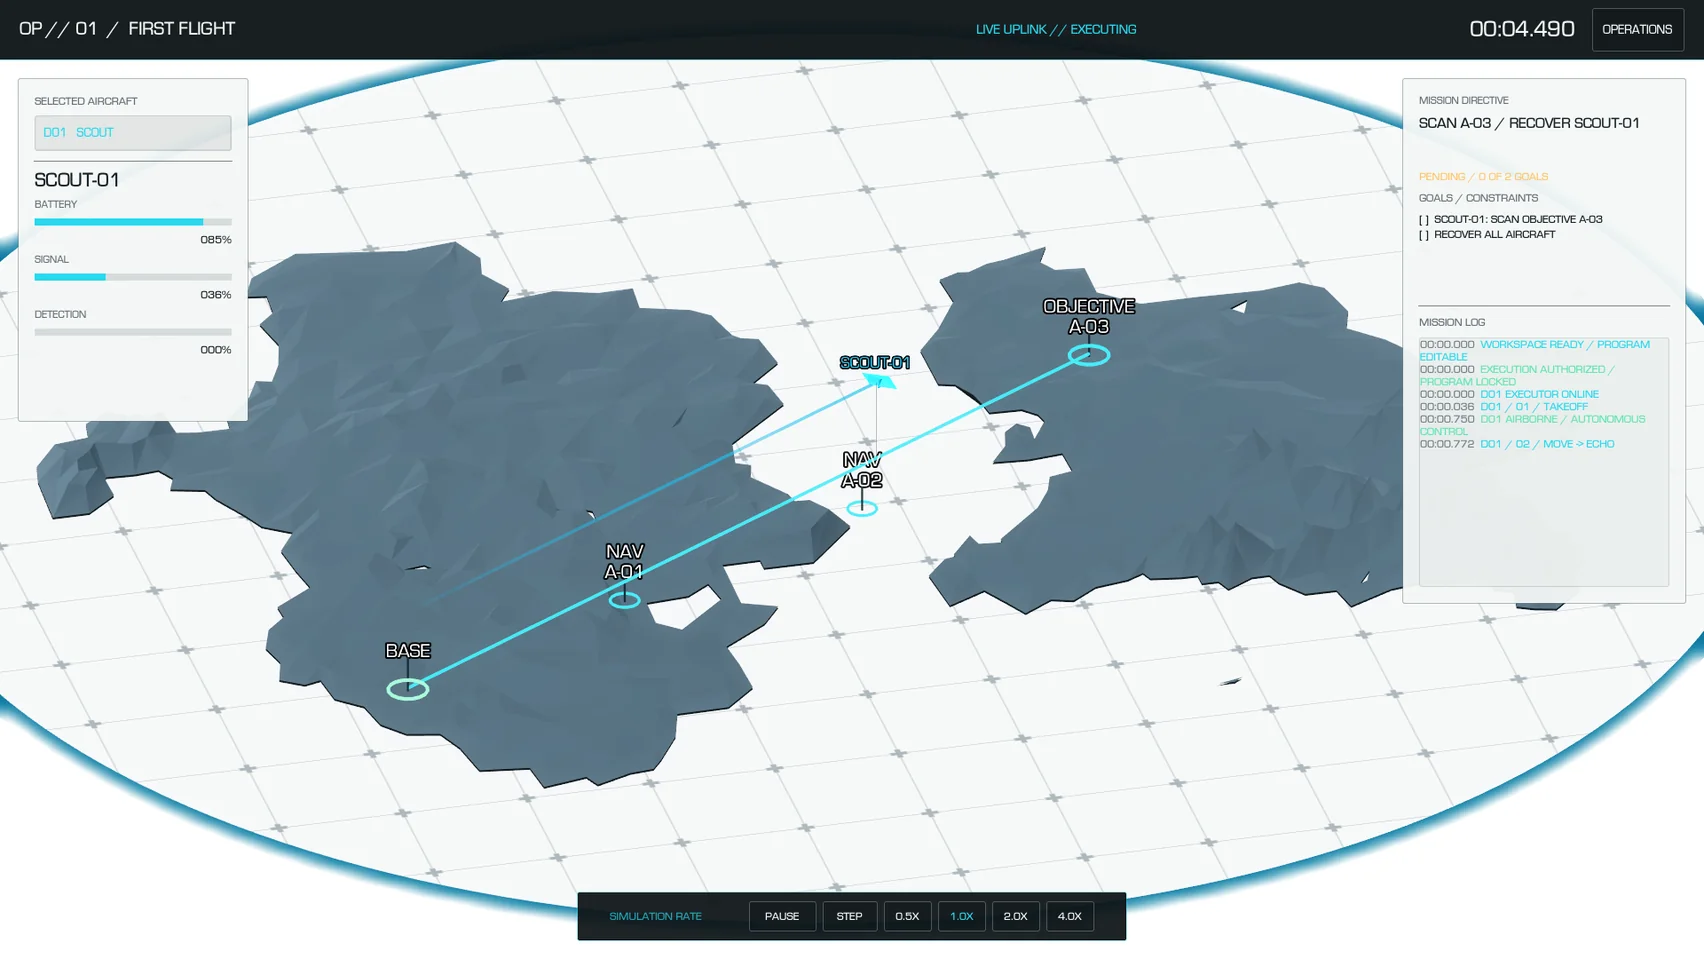The width and height of the screenshot is (1704, 959).
Task: Set simulation rate to 0.5X
Action: 907,916
